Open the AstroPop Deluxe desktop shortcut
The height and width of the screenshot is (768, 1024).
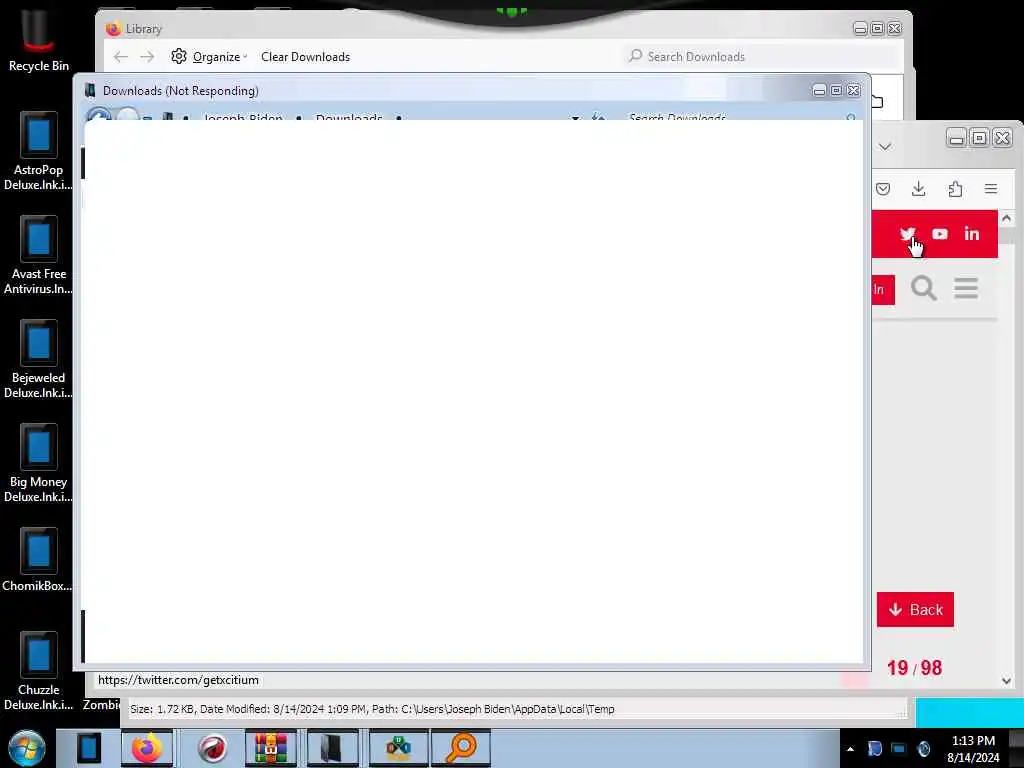pyautogui.click(x=38, y=152)
